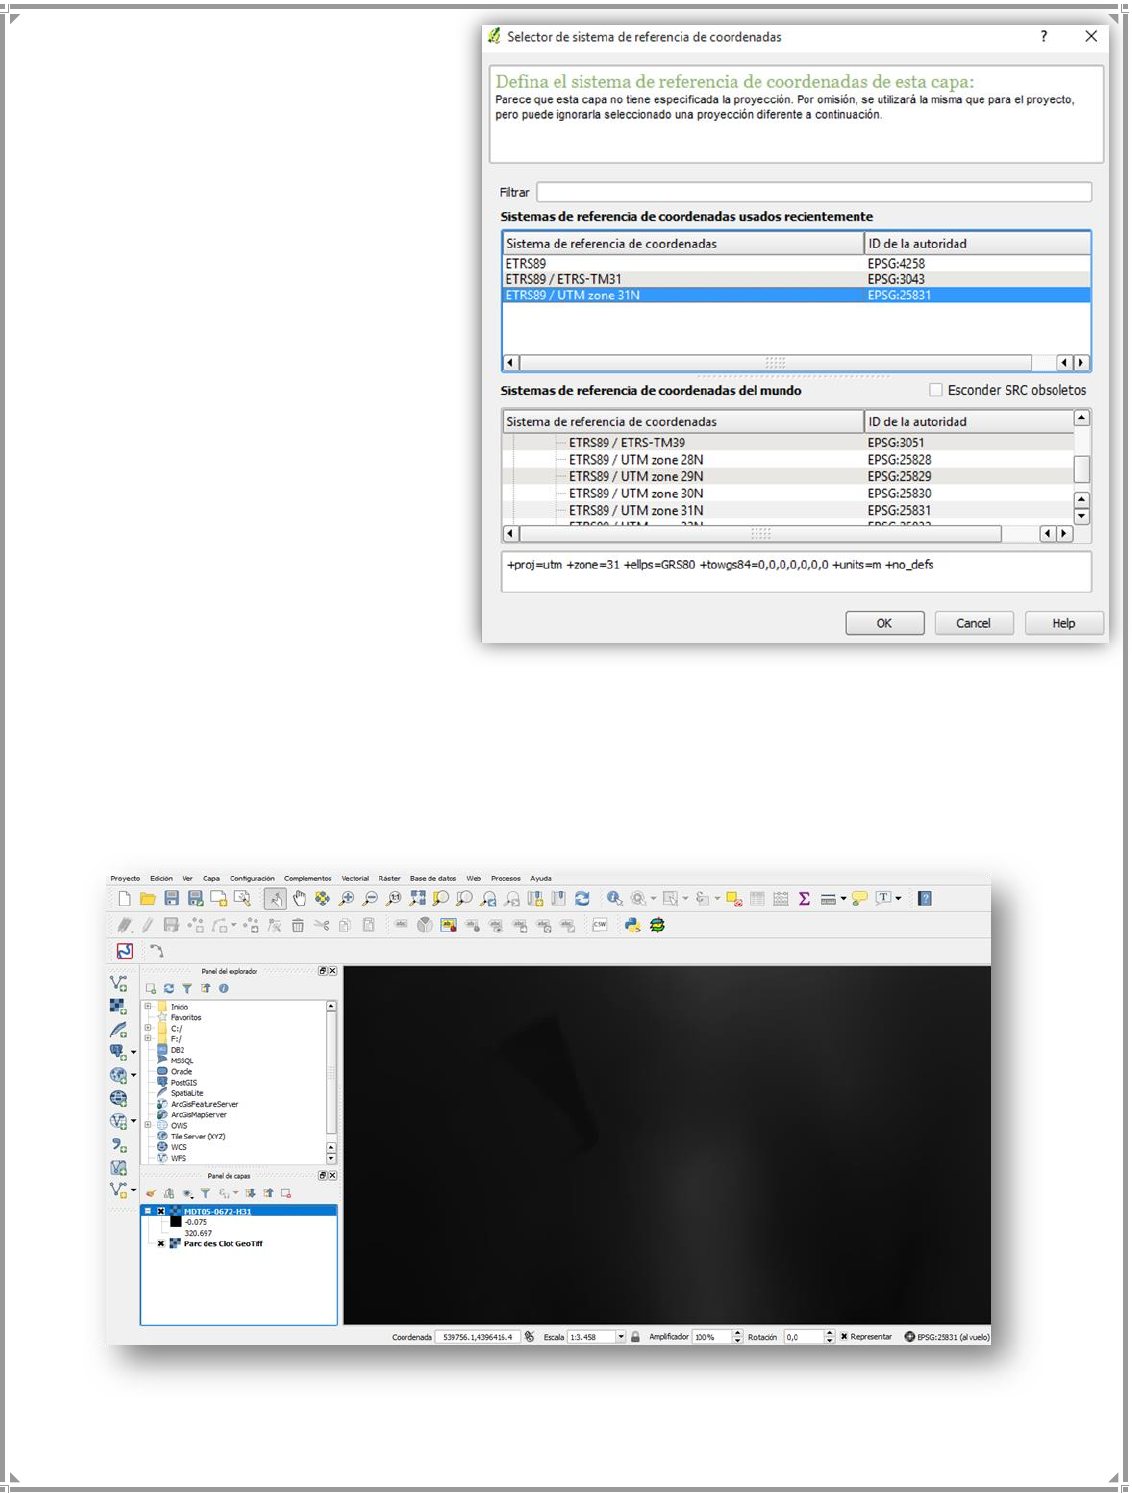The image size is (1132, 1493).
Task: Select the Pan map hand tool
Action: [299, 898]
